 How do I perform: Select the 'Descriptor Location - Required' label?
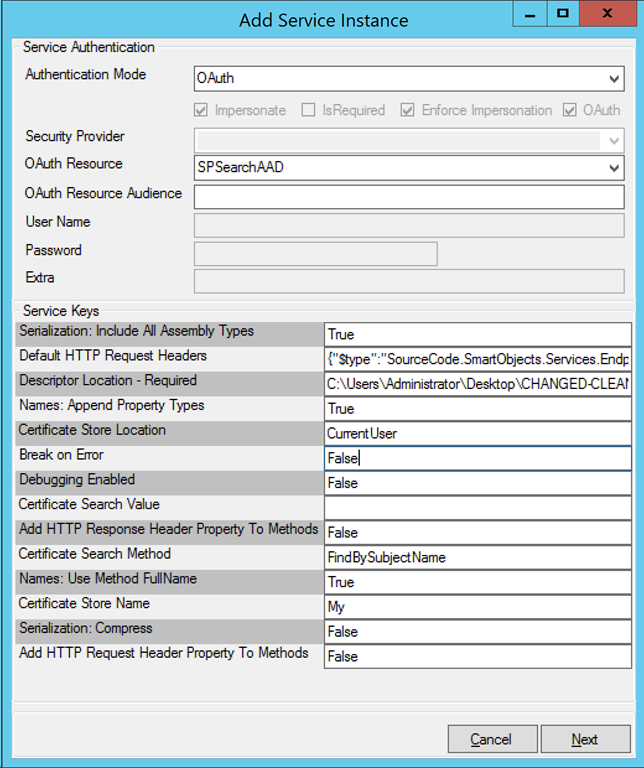(108, 381)
